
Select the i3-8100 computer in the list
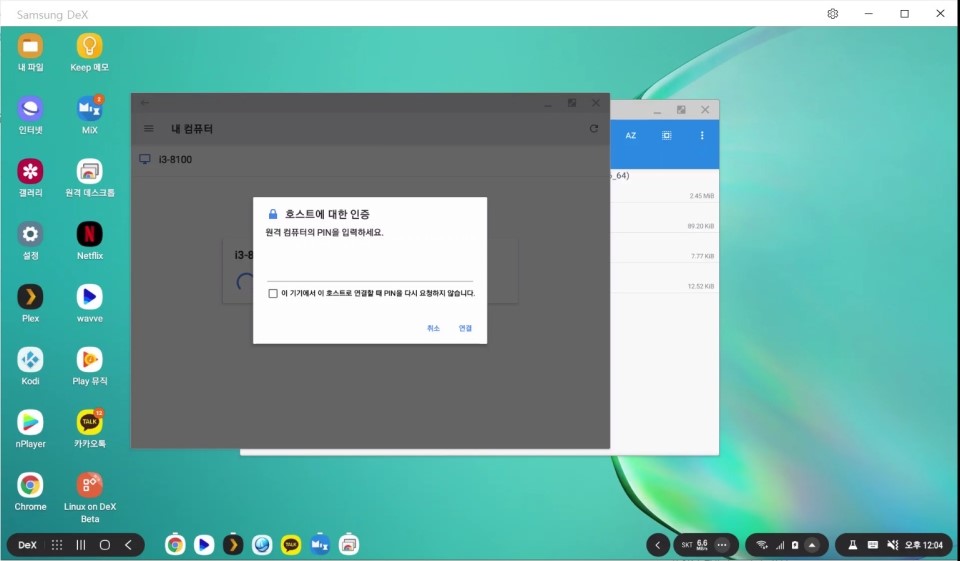pyautogui.click(x=370, y=159)
